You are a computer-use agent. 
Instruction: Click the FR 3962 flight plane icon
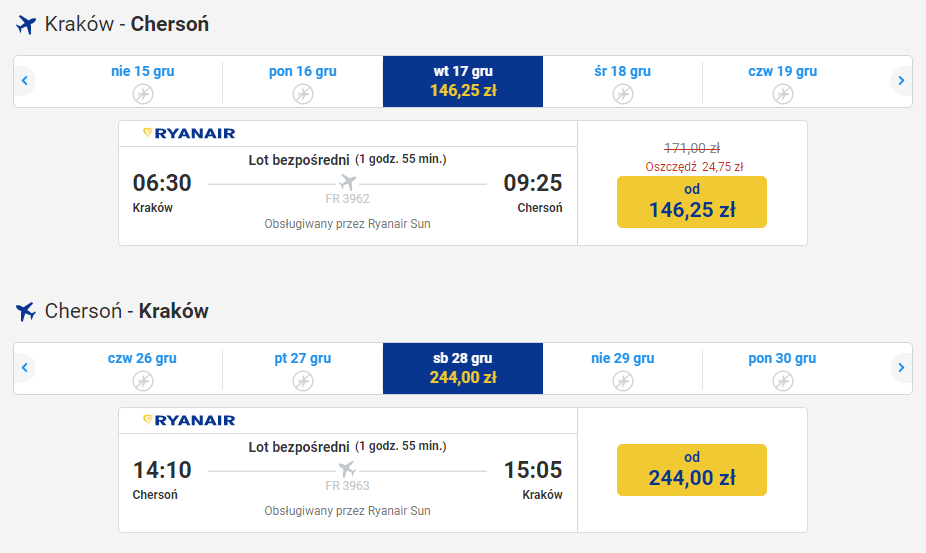[348, 183]
